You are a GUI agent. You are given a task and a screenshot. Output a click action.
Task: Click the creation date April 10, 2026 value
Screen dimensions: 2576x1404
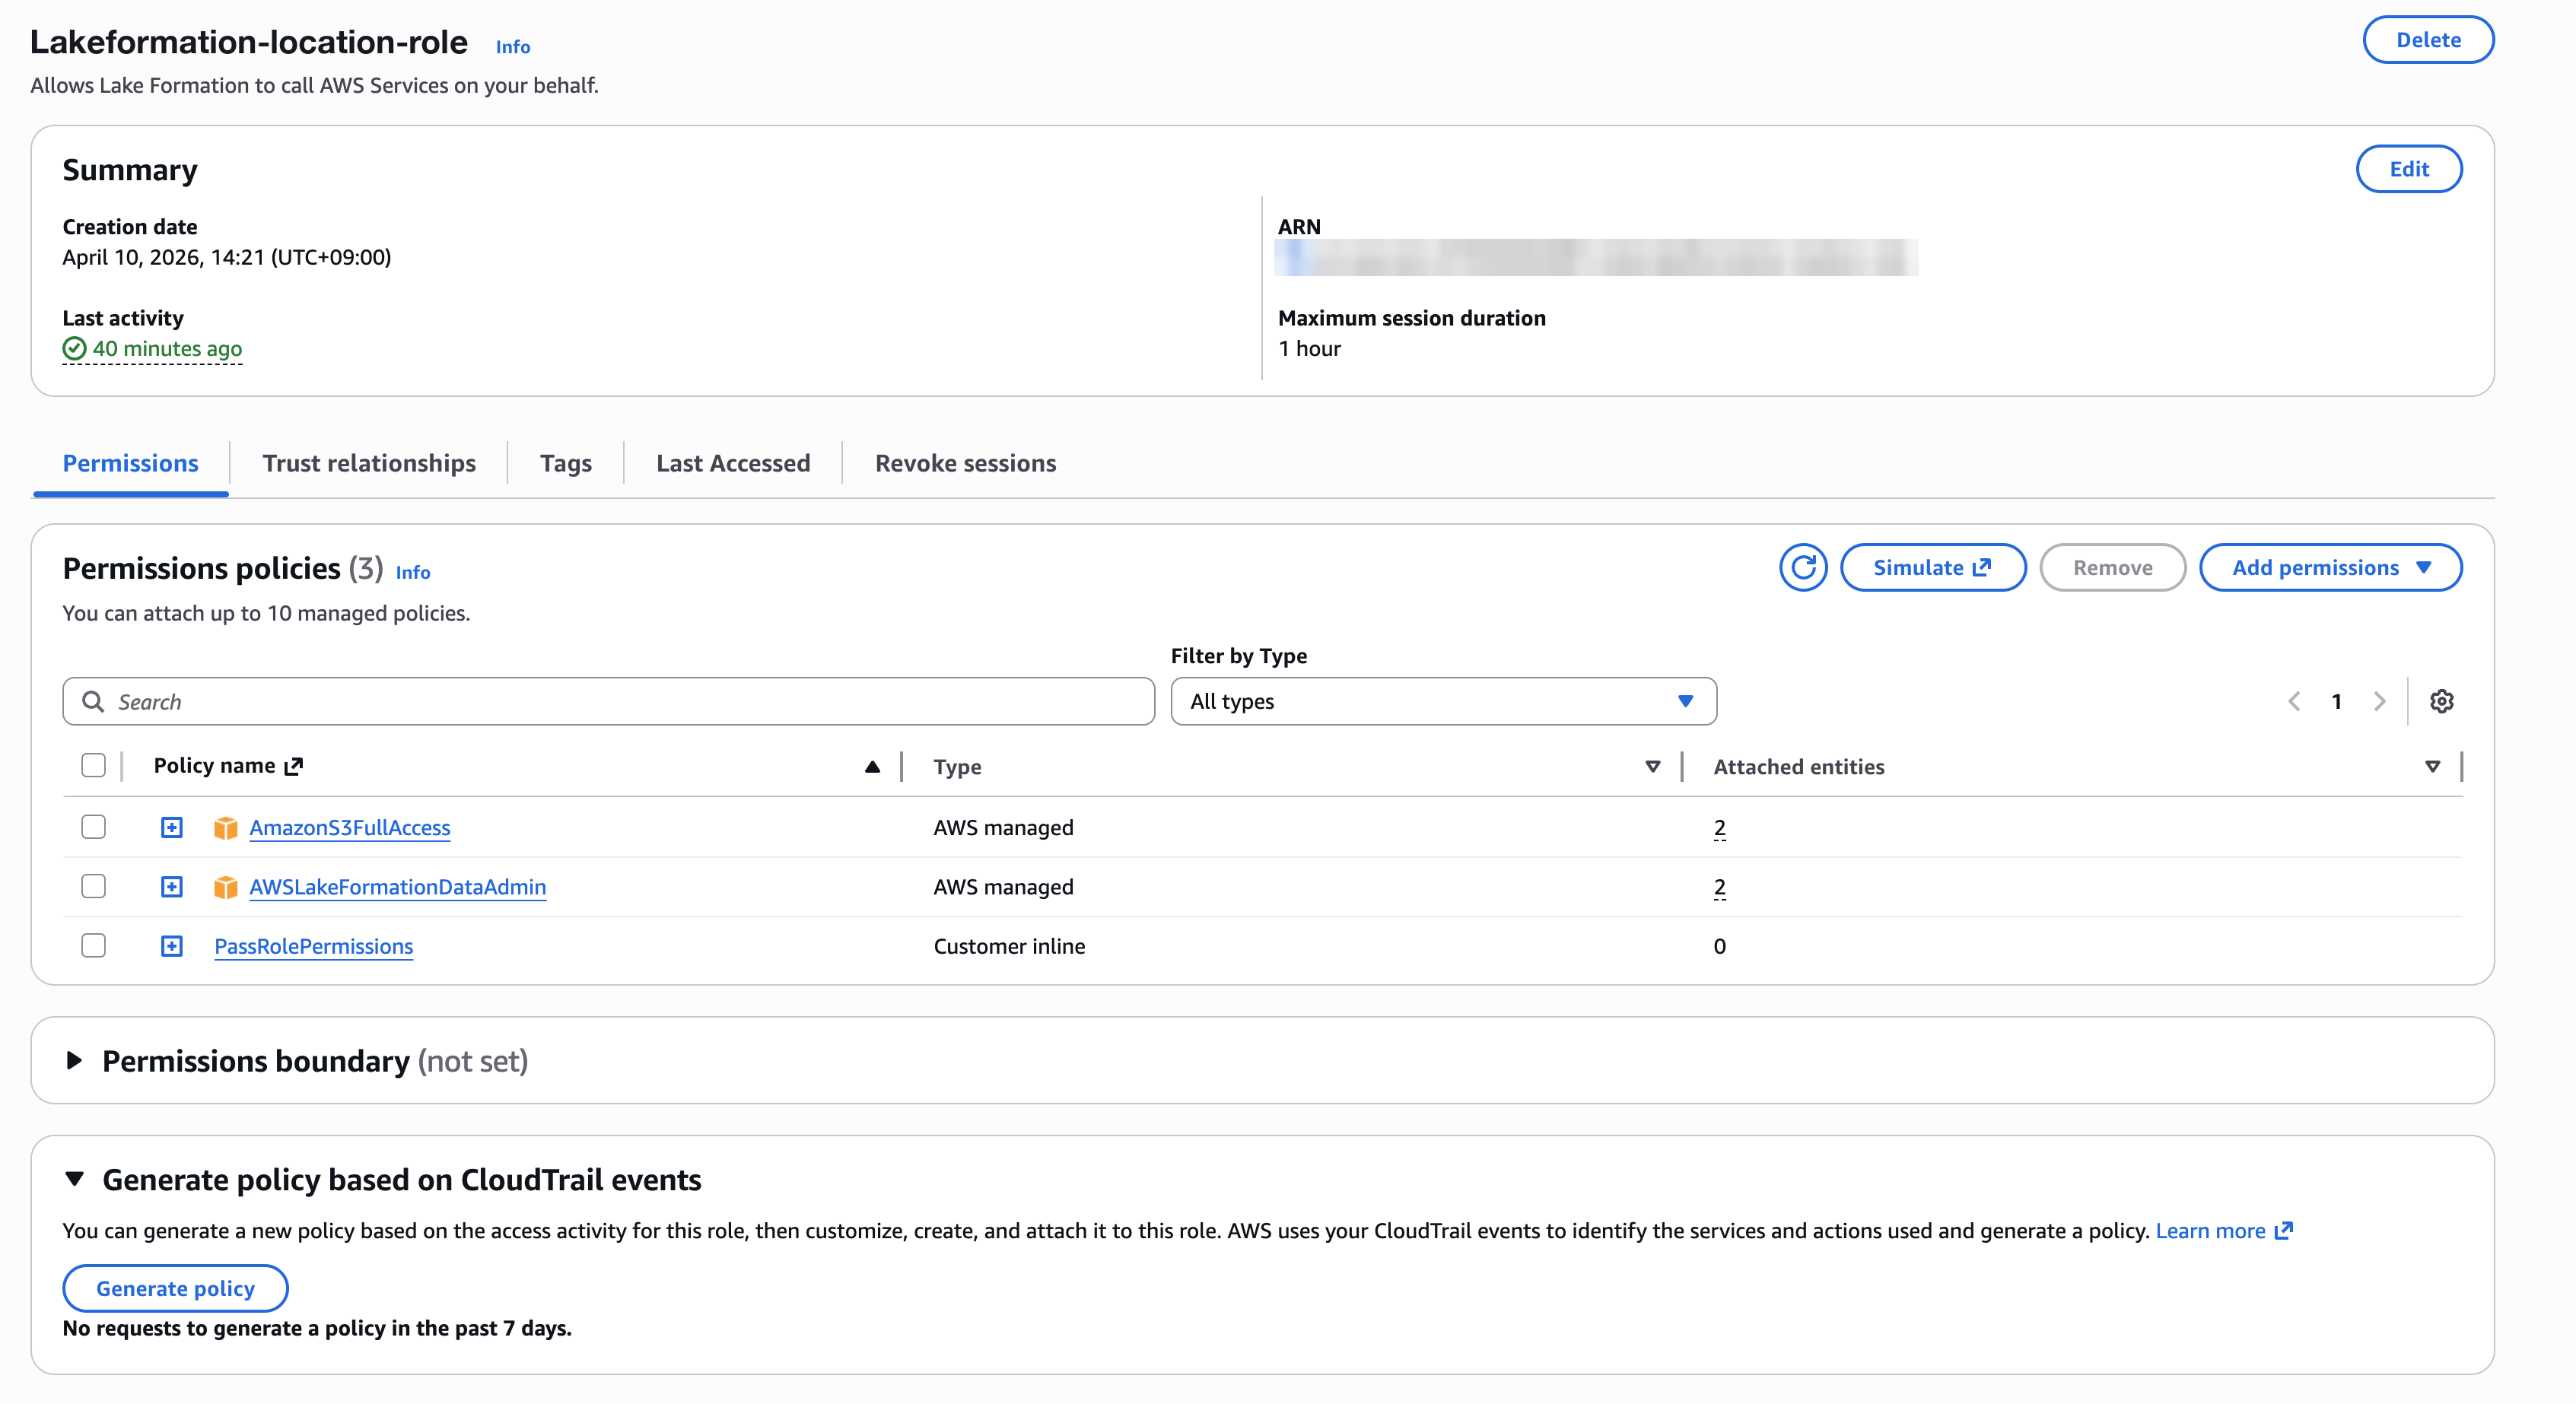[227, 257]
